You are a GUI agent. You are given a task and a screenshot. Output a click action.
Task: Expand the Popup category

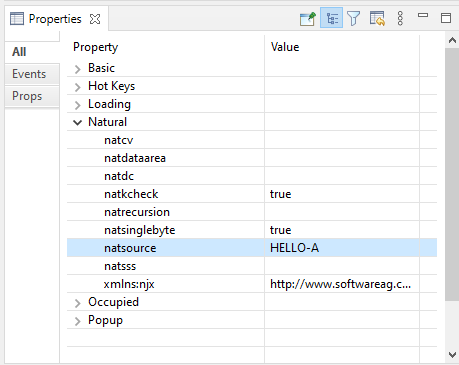point(78,321)
